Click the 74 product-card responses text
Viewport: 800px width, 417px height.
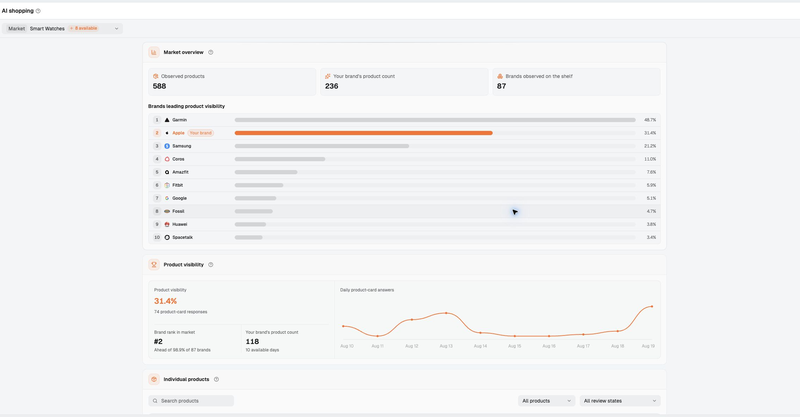pyautogui.click(x=181, y=312)
